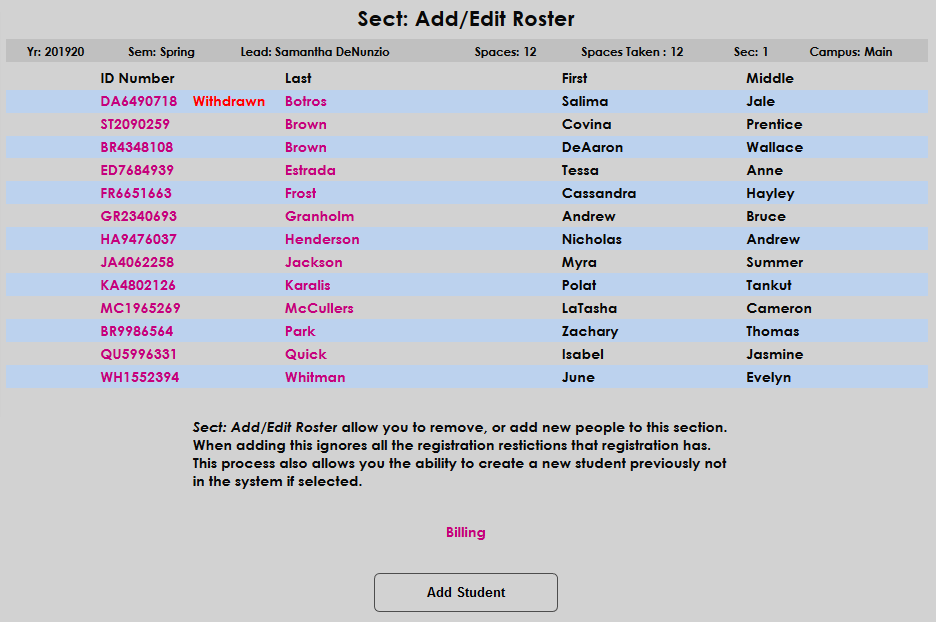The image size is (936, 622).
Task: Select the Withdrawn label next to Botros
Action: [x=229, y=100]
